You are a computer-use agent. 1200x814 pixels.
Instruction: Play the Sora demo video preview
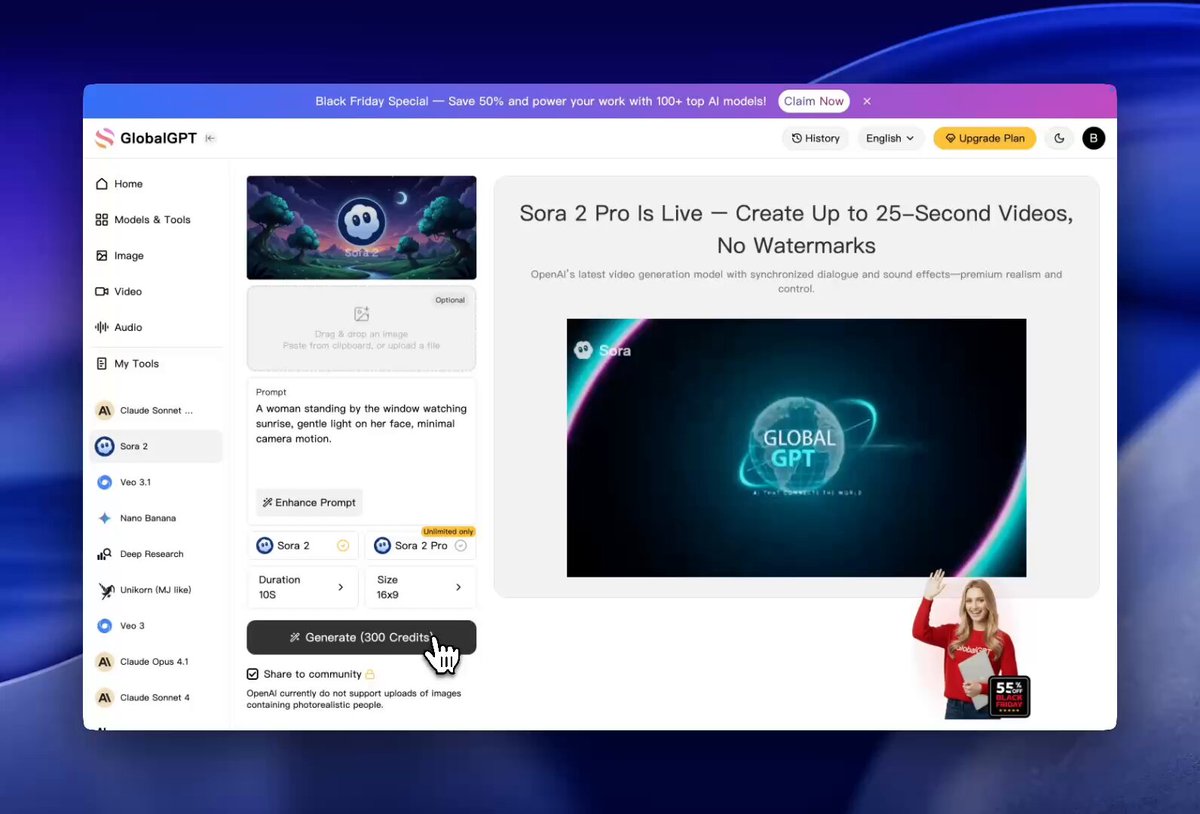pyautogui.click(x=796, y=448)
